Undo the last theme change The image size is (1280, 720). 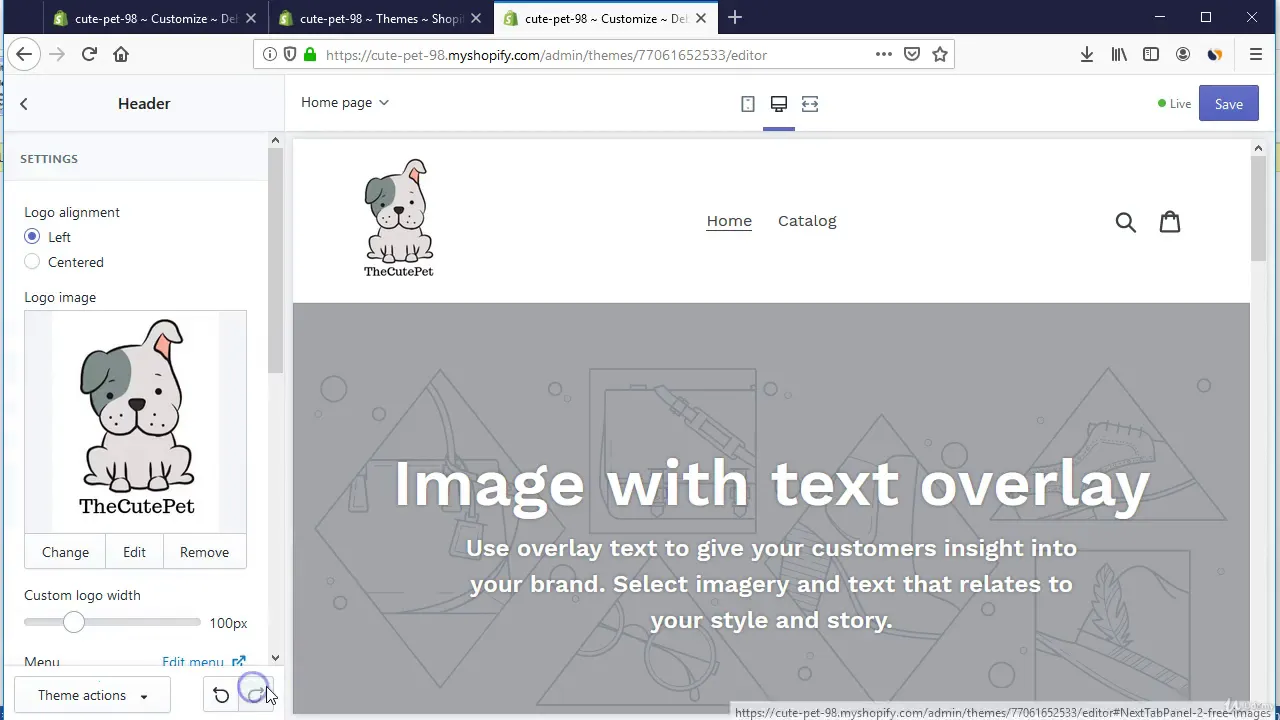221,695
